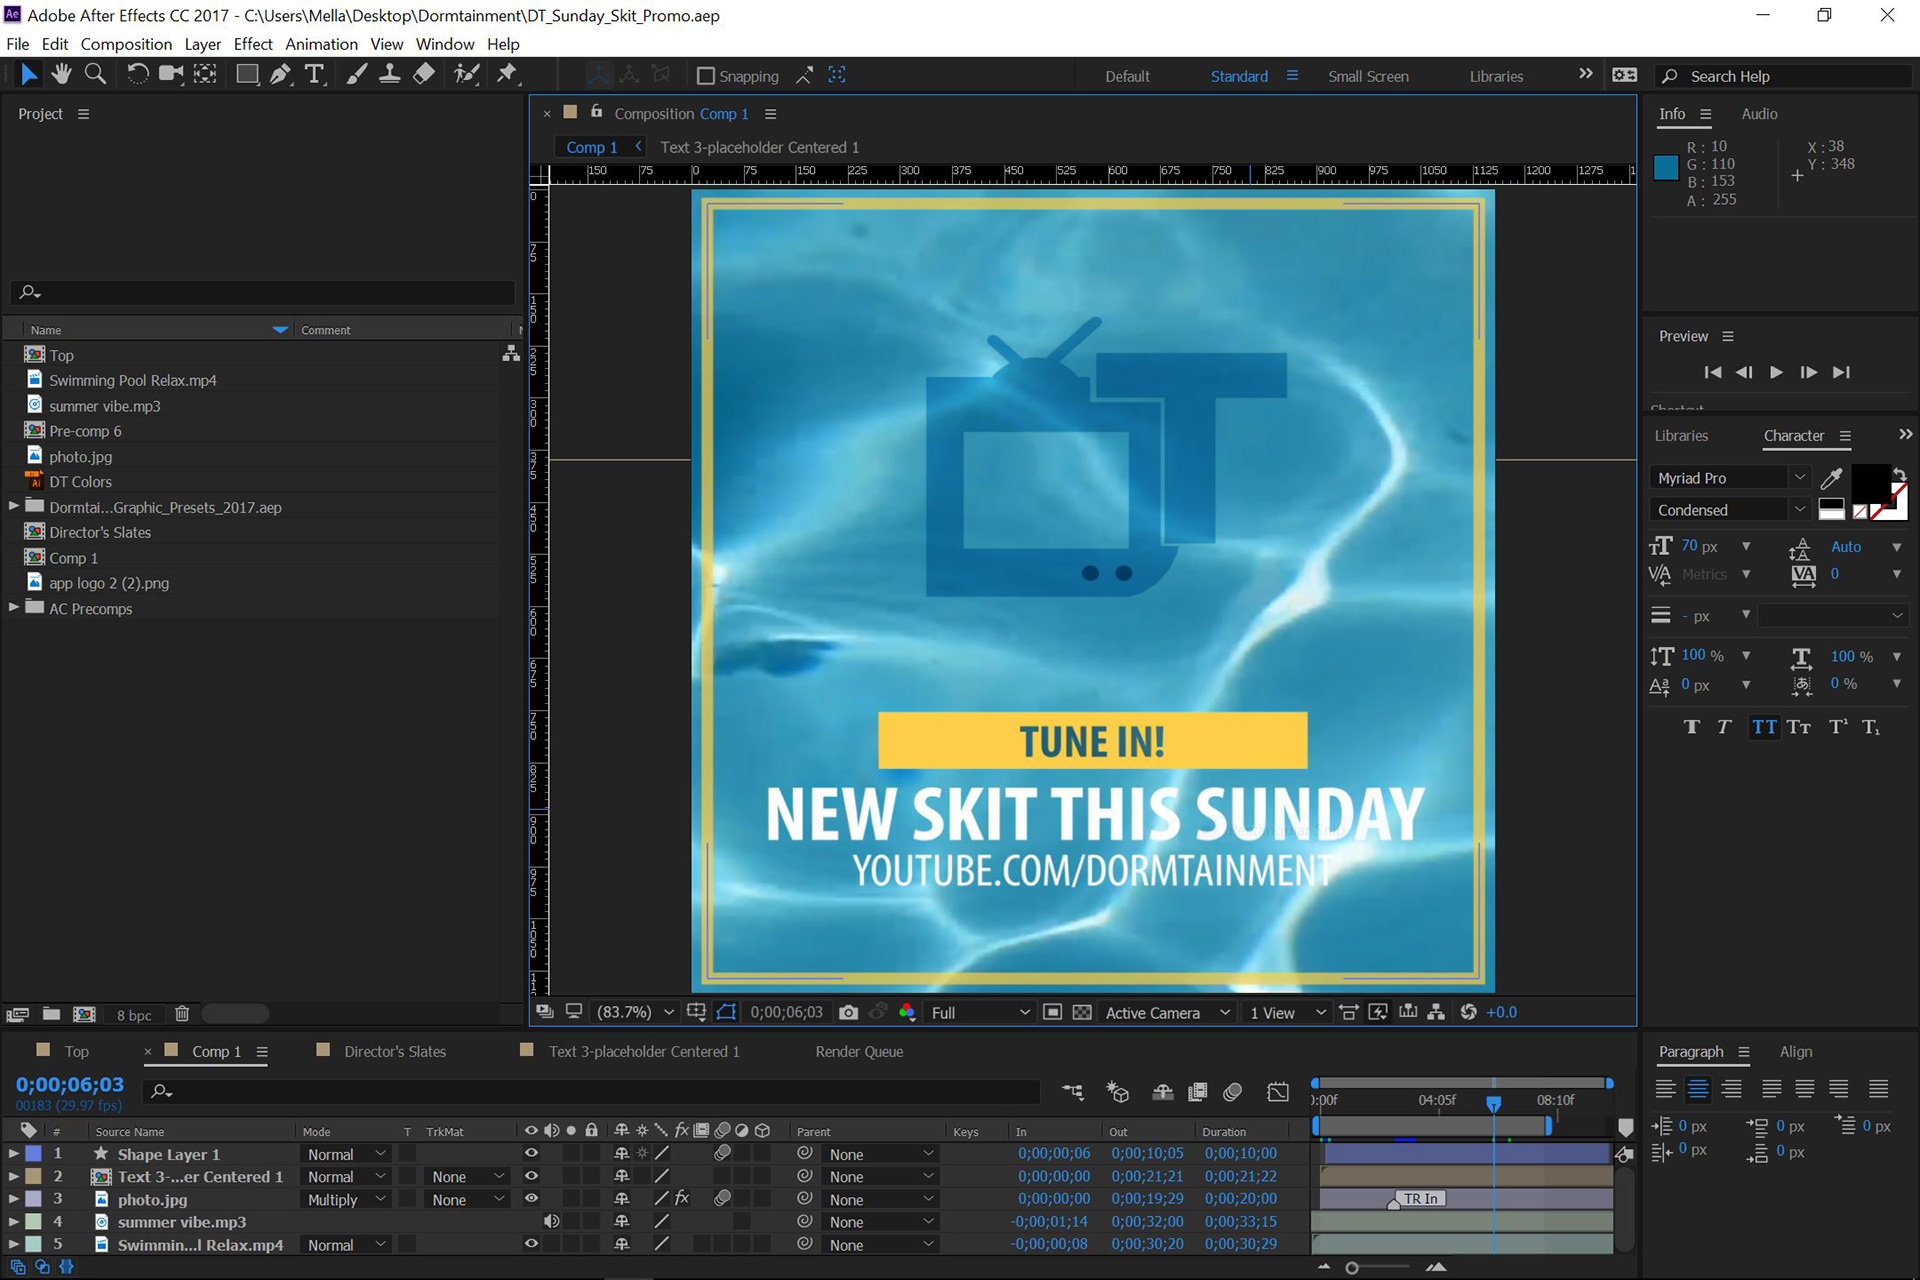Take a snapshot with camera icon
The width and height of the screenshot is (1920, 1280).
coord(848,1012)
